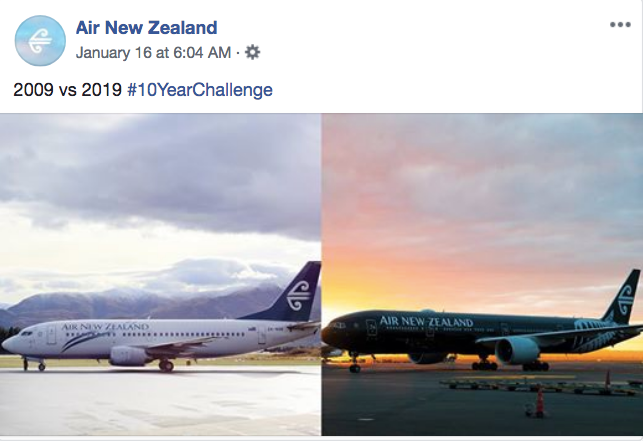This screenshot has height=441, width=643.
Task: Click the Air New Zealand lettering on the white fuselage
Action: click(104, 326)
